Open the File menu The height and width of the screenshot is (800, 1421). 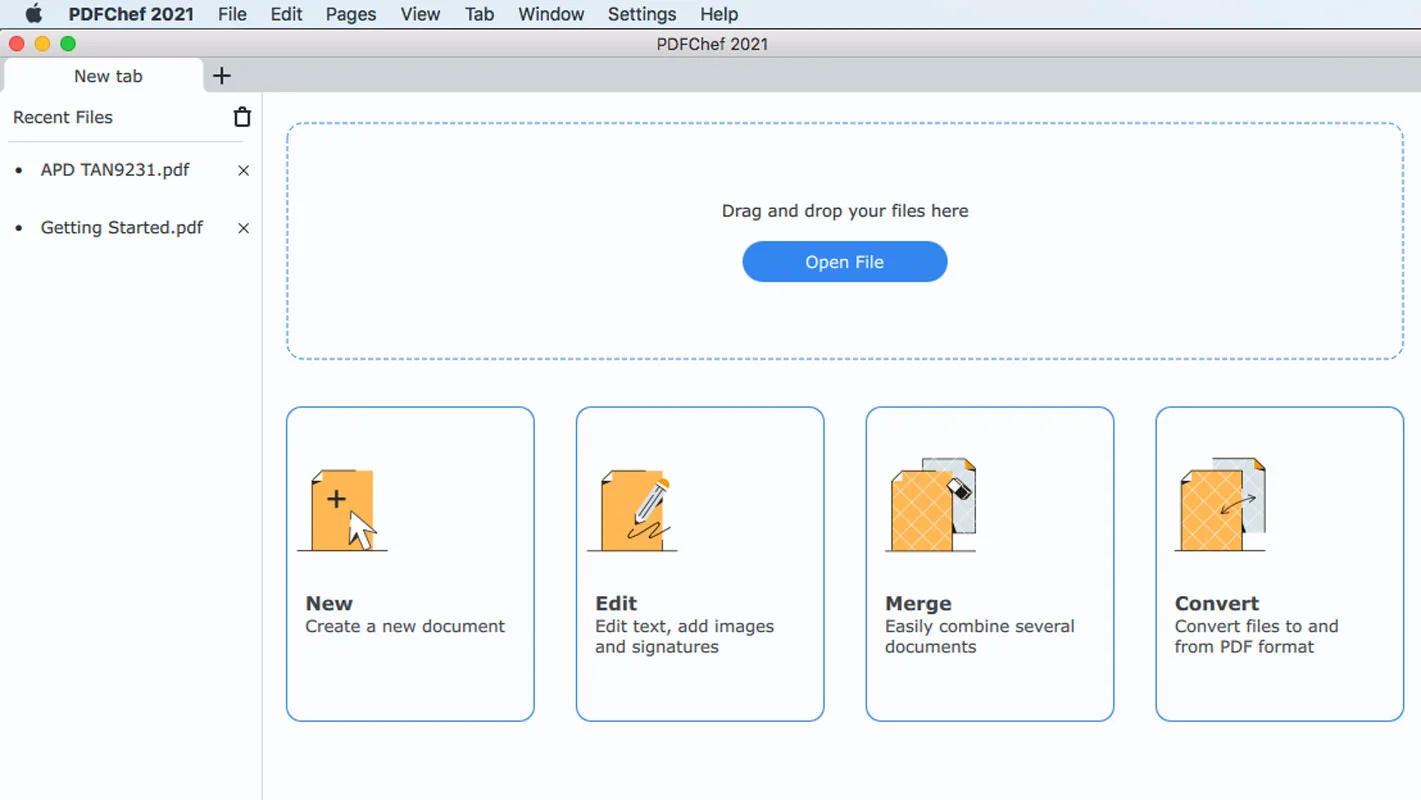click(x=232, y=14)
